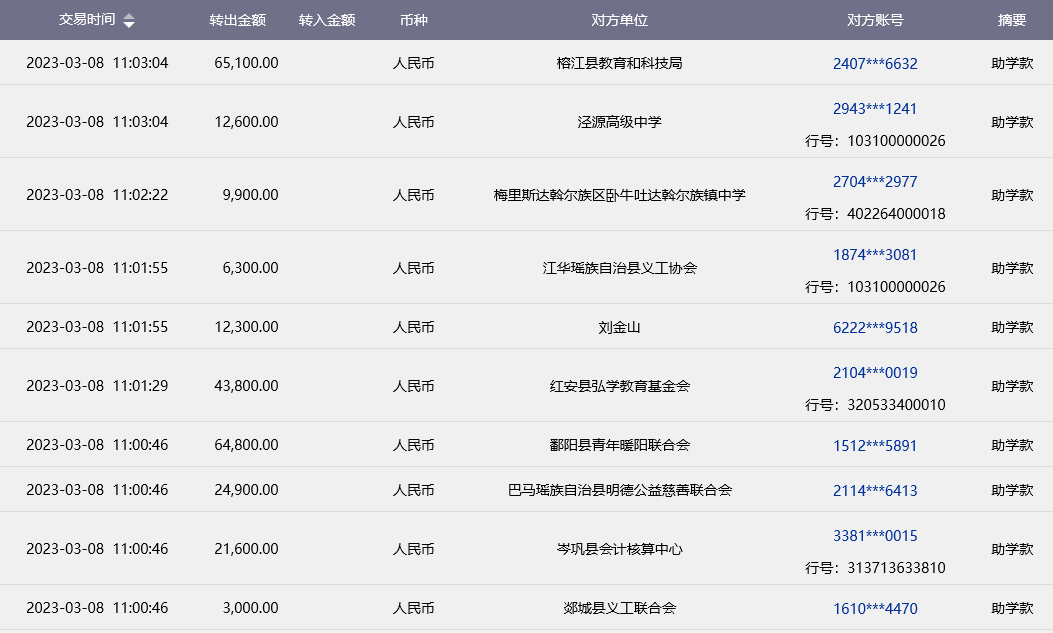The image size is (1053, 633).
Task: Click the 转出金额 column header
Action: [237, 20]
